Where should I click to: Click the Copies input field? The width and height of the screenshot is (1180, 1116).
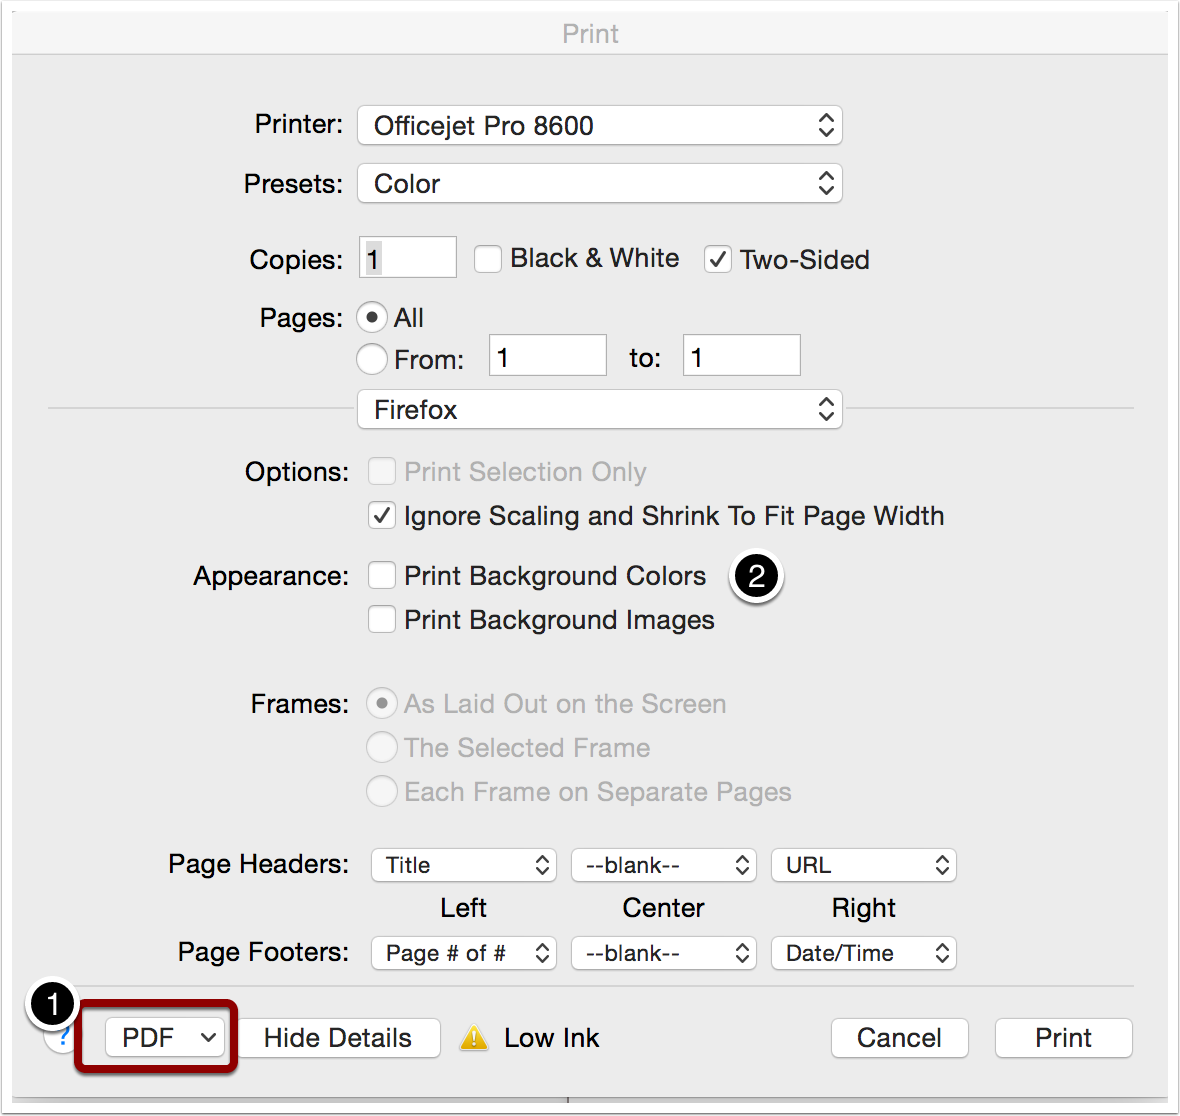pyautogui.click(x=408, y=257)
